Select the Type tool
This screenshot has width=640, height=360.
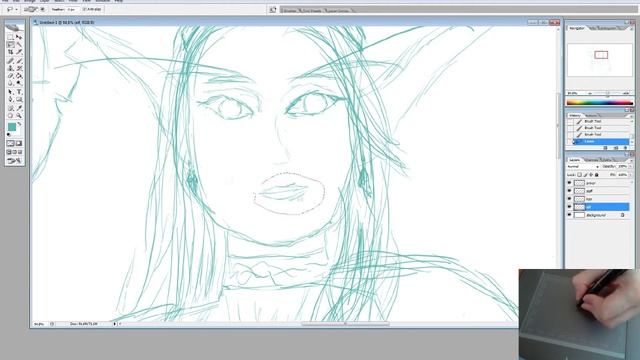tap(19, 92)
